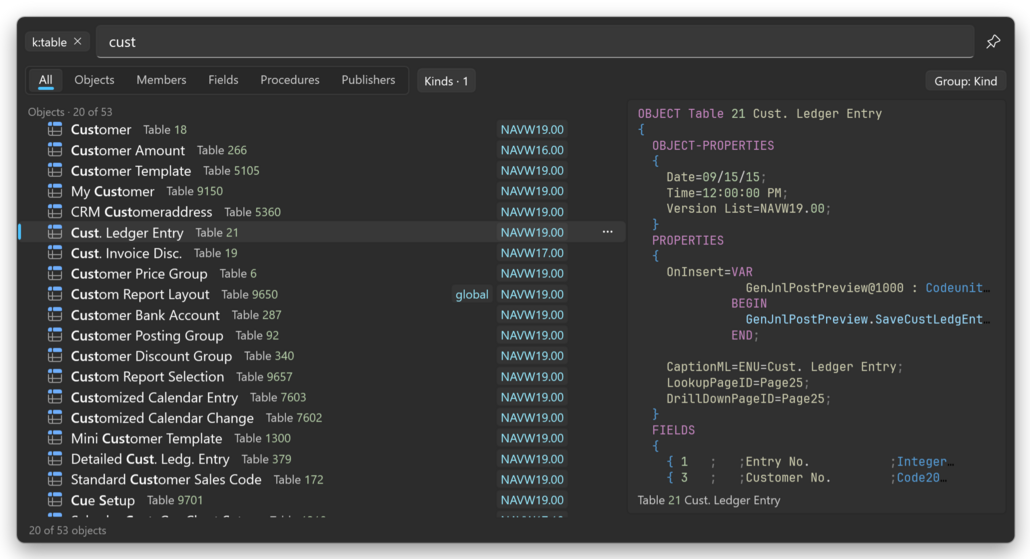Select the Customized Calendar Change result
Image resolution: width=1030 pixels, height=559 pixels.
[322, 418]
